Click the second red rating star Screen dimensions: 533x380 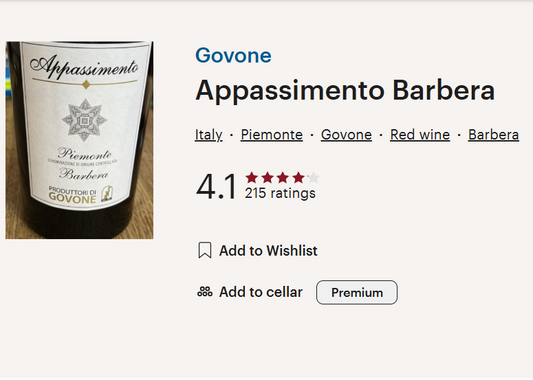click(x=268, y=177)
